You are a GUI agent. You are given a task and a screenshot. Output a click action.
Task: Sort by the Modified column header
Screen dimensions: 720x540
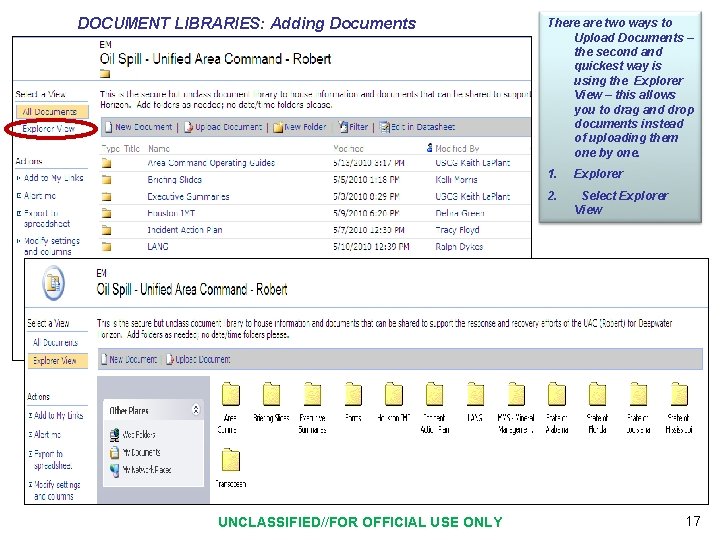tap(349, 149)
